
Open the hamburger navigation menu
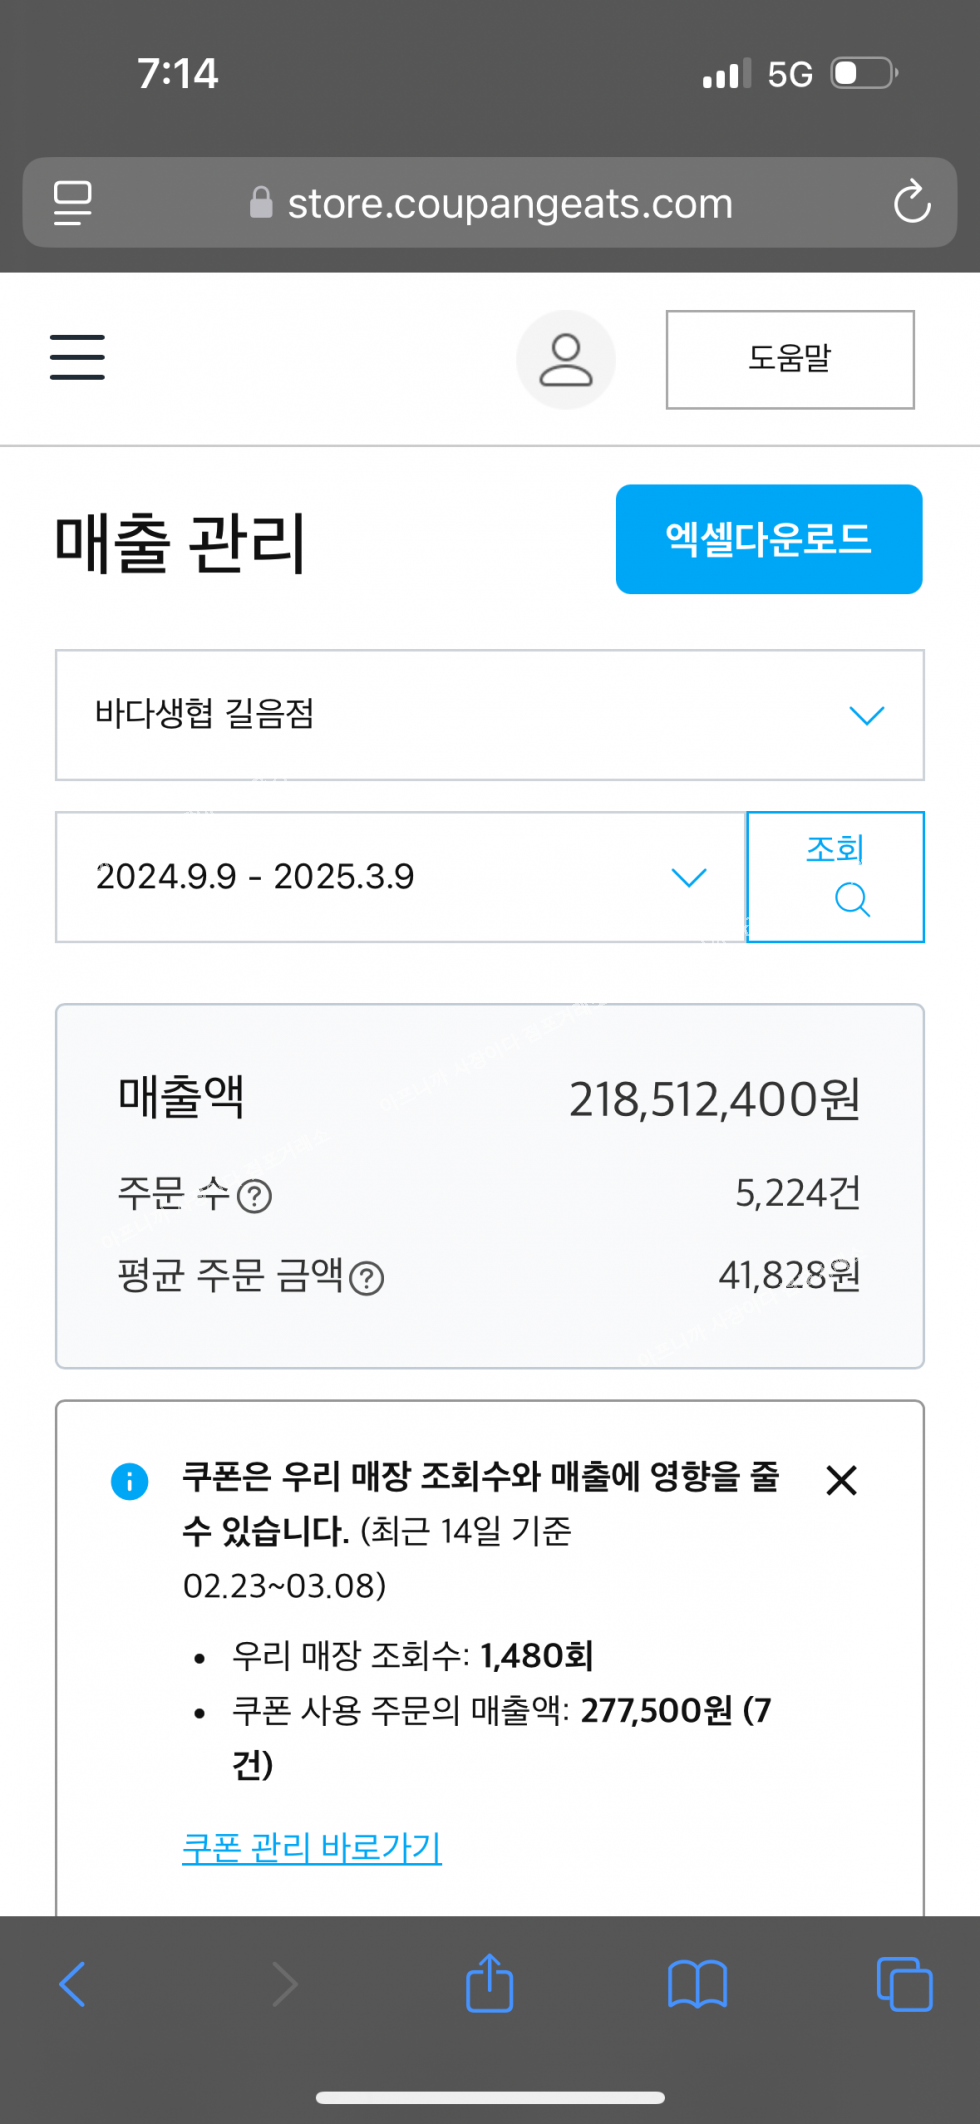click(77, 357)
